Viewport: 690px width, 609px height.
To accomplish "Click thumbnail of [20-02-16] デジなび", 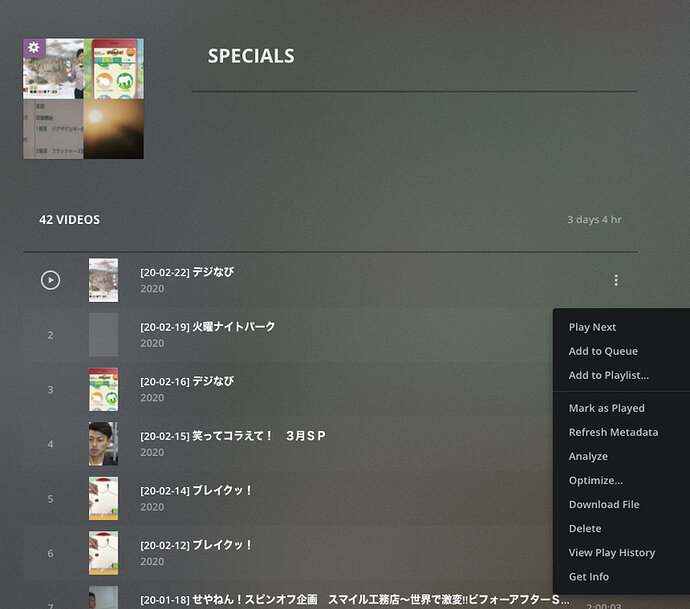I will 103,389.
